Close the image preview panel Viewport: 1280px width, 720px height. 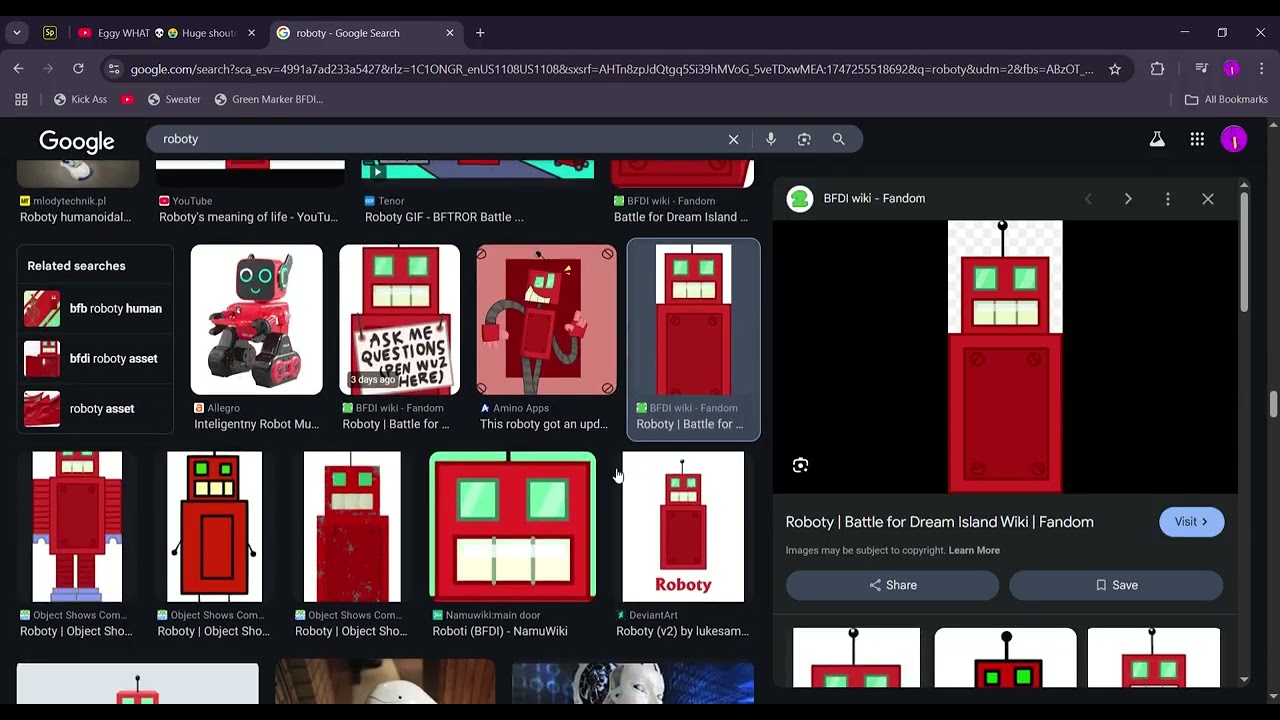coord(1208,199)
